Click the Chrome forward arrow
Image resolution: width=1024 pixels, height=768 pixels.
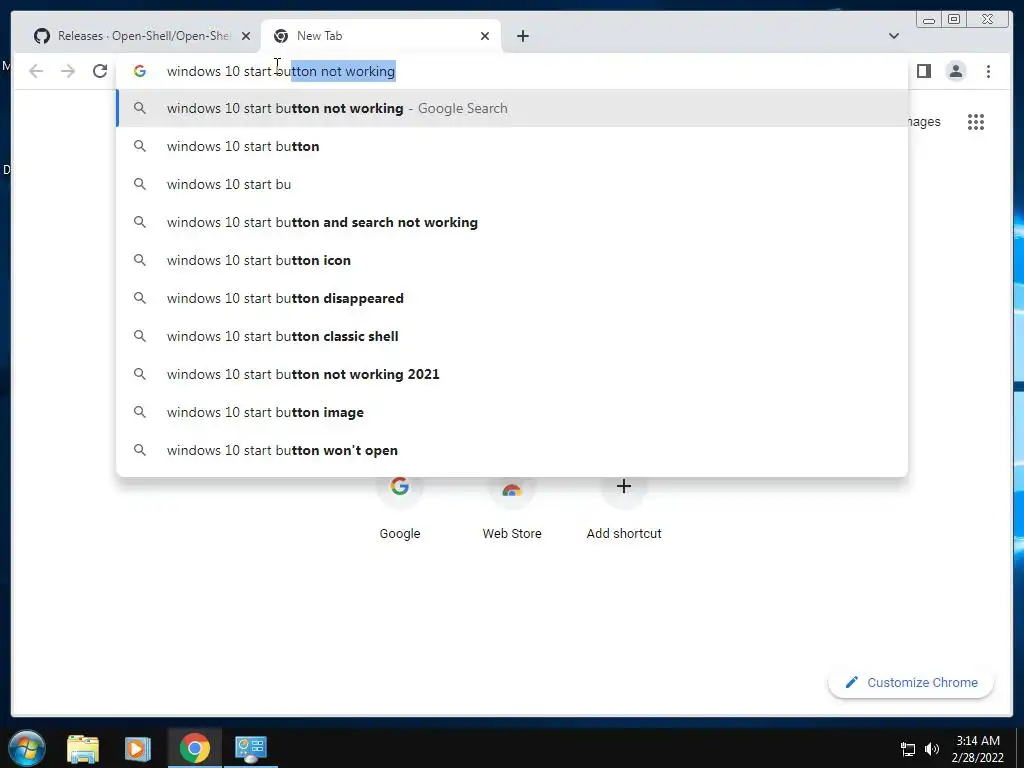(68, 71)
